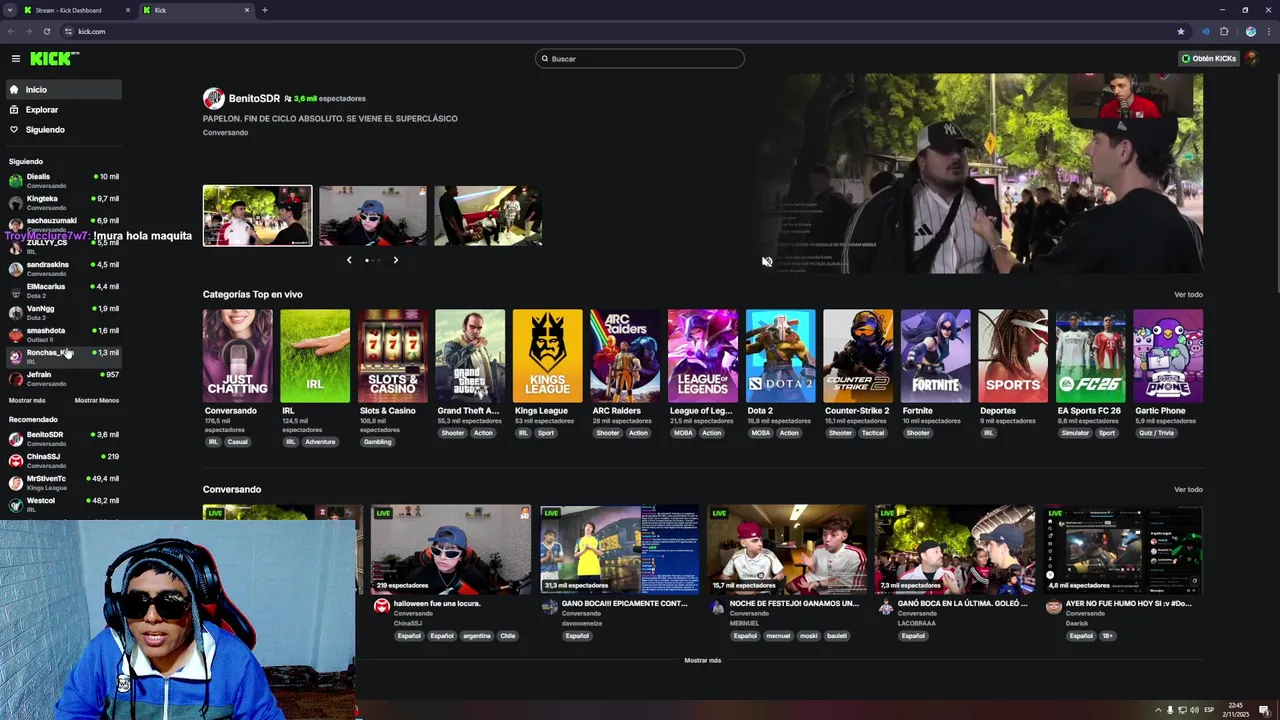Open the NOCHE DE FESTEJO stream by MERNUEL
This screenshot has height=720, width=1280.
pos(787,550)
